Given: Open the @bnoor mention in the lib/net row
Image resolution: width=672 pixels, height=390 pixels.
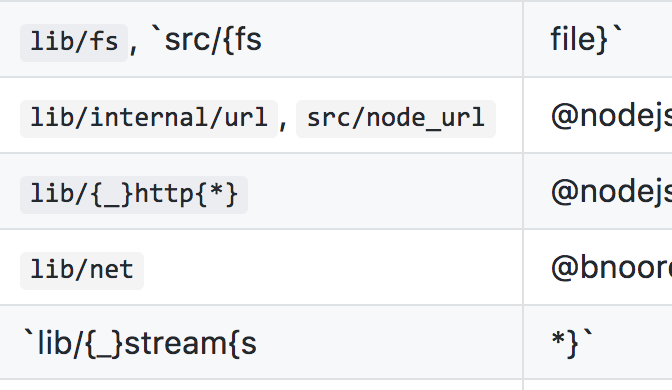Looking at the screenshot, I should [x=612, y=268].
